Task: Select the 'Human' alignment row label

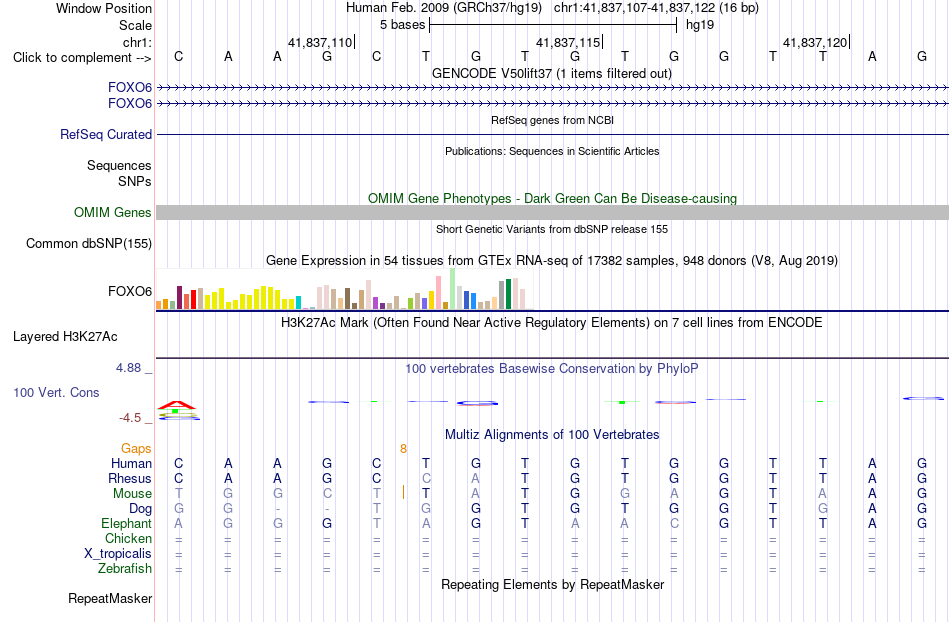Action: pyautogui.click(x=131, y=463)
